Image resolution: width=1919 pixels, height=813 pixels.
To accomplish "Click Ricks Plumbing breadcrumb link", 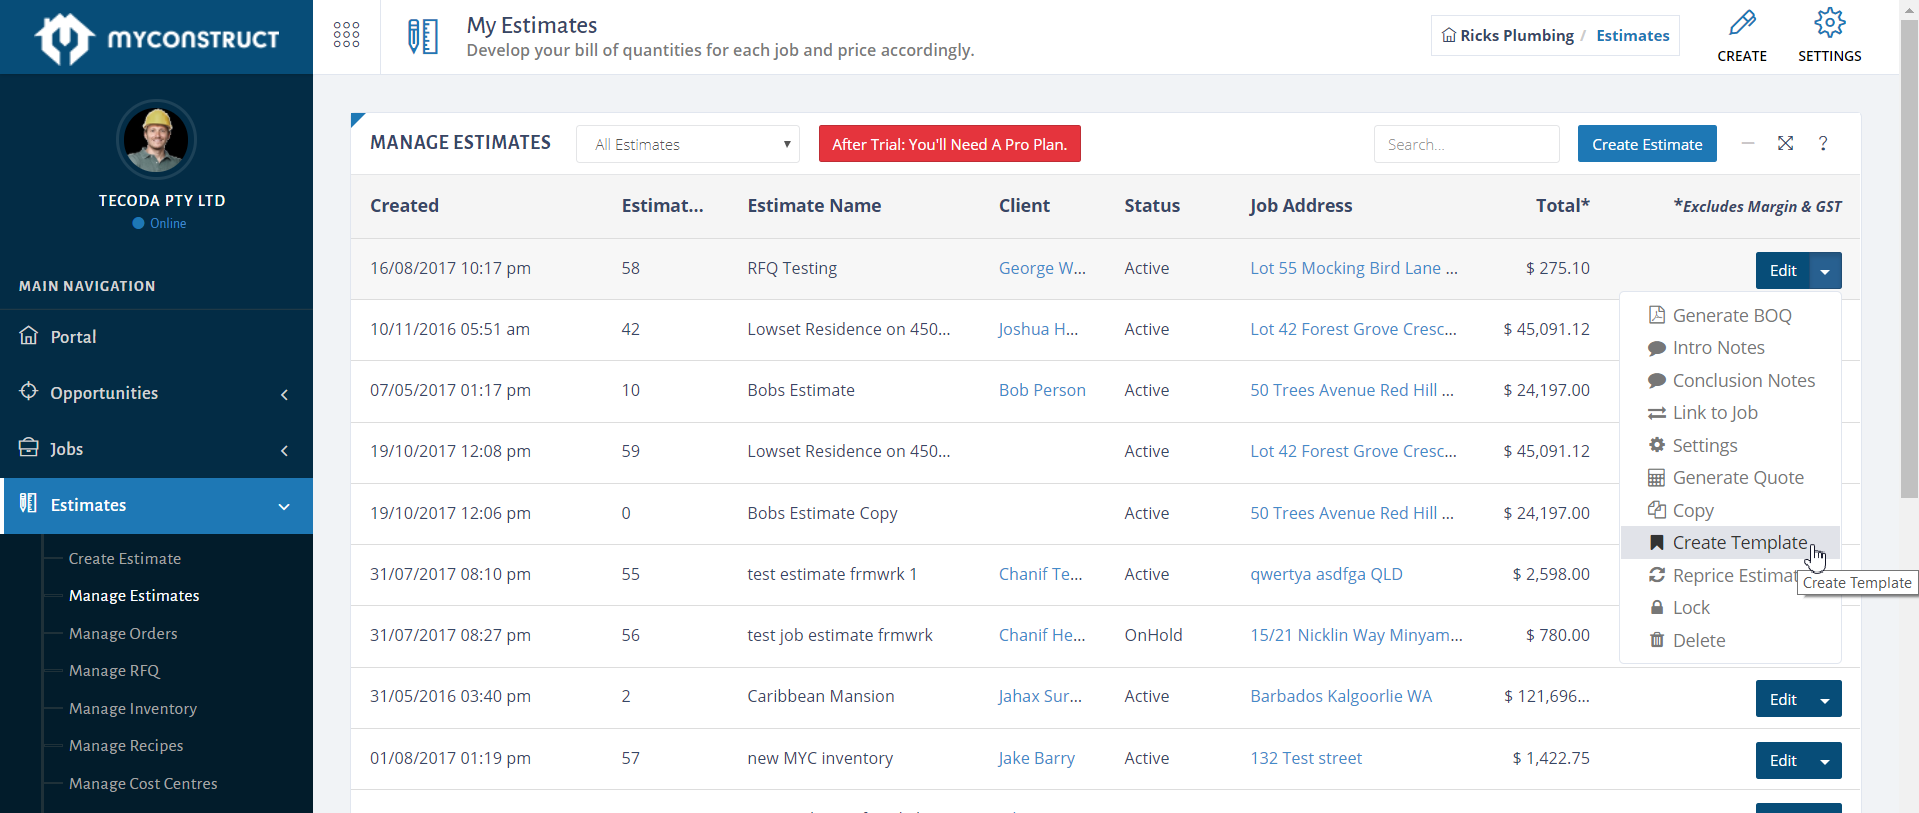I will [1516, 35].
